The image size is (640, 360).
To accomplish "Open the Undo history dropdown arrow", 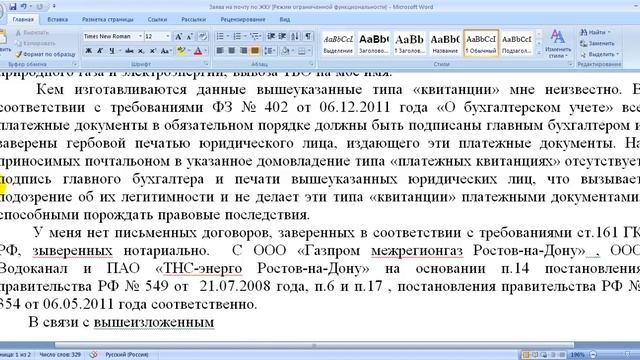I will tap(31, 7).
